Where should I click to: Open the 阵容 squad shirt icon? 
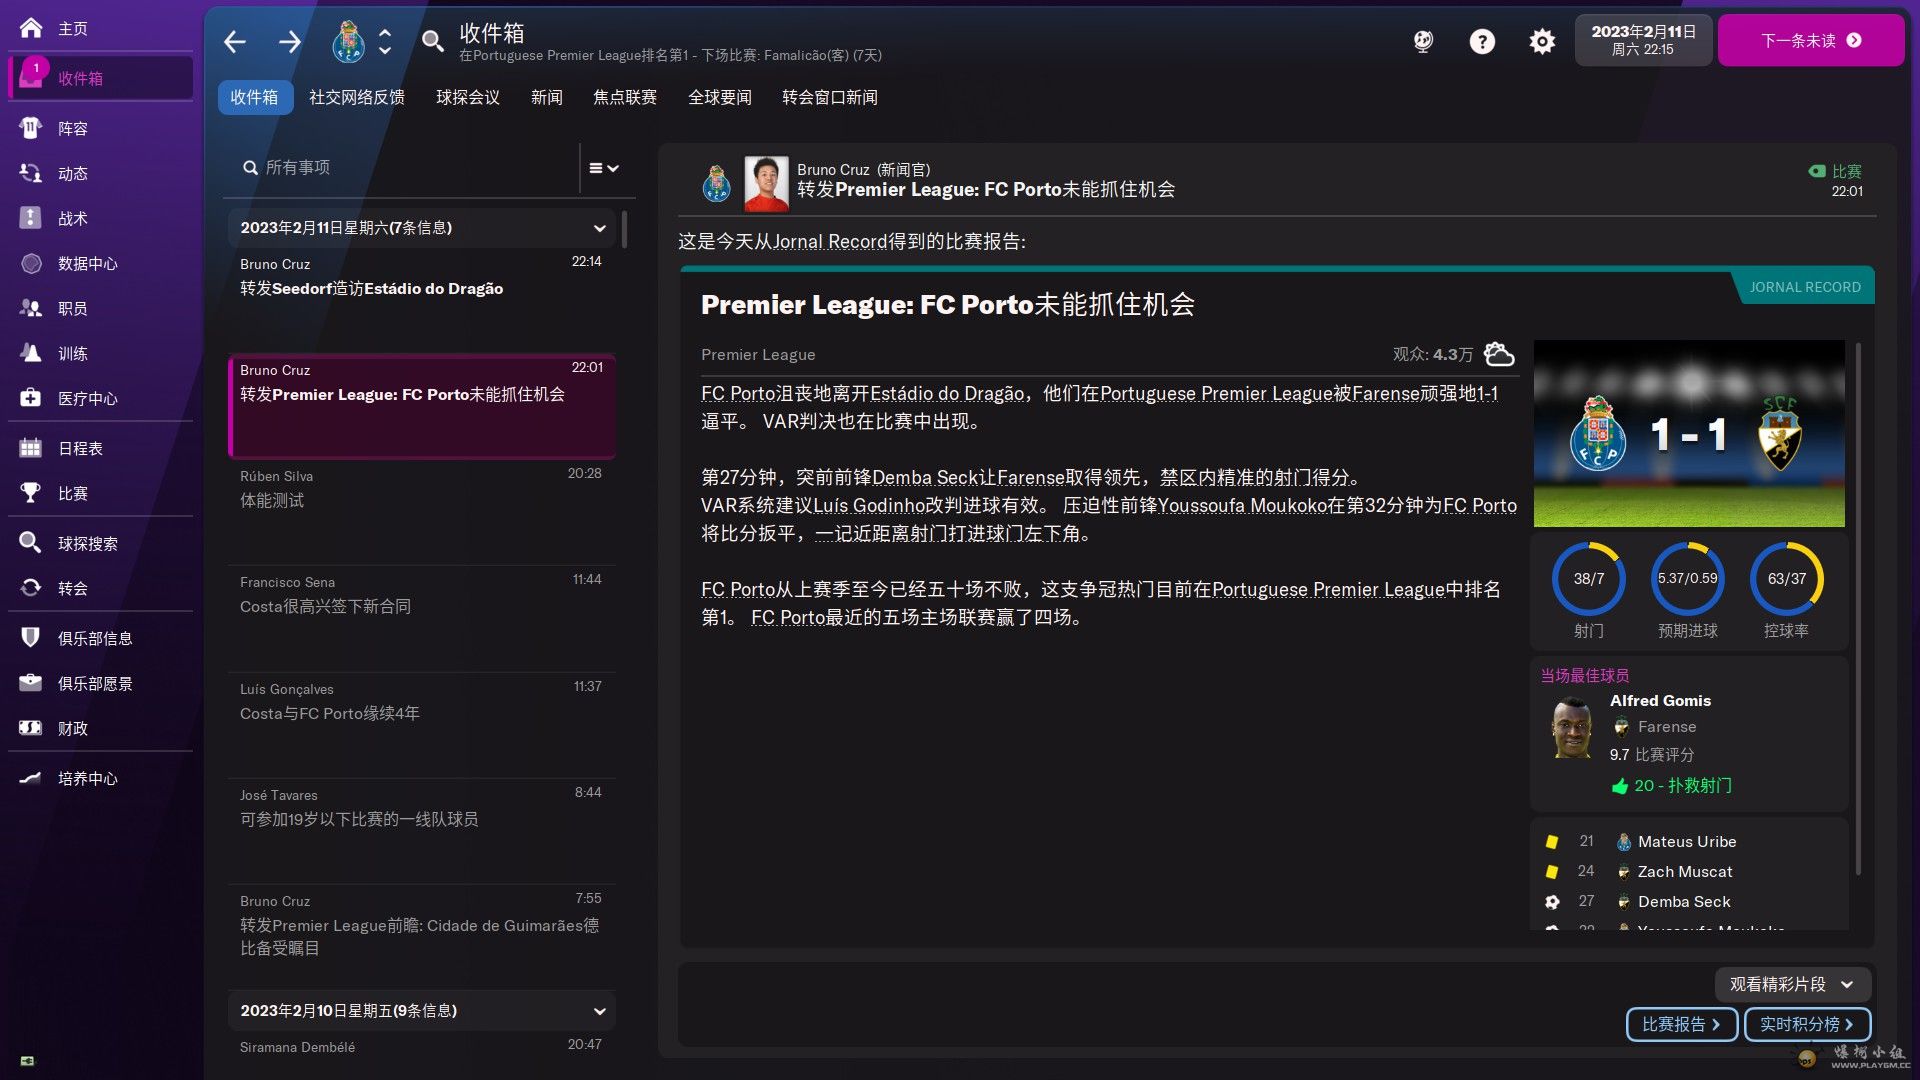click(x=31, y=128)
